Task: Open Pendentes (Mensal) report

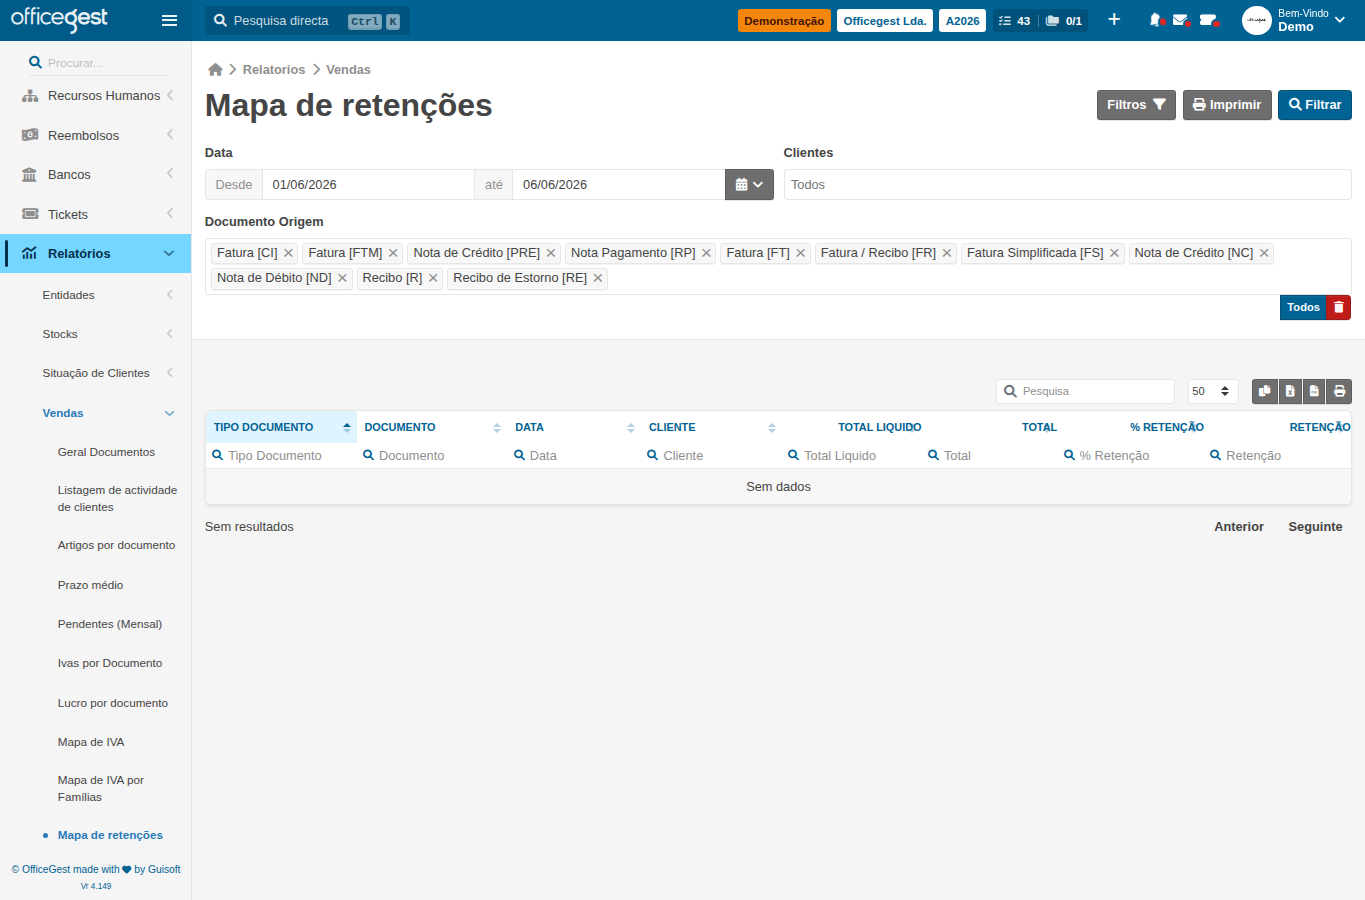Action: (x=109, y=624)
